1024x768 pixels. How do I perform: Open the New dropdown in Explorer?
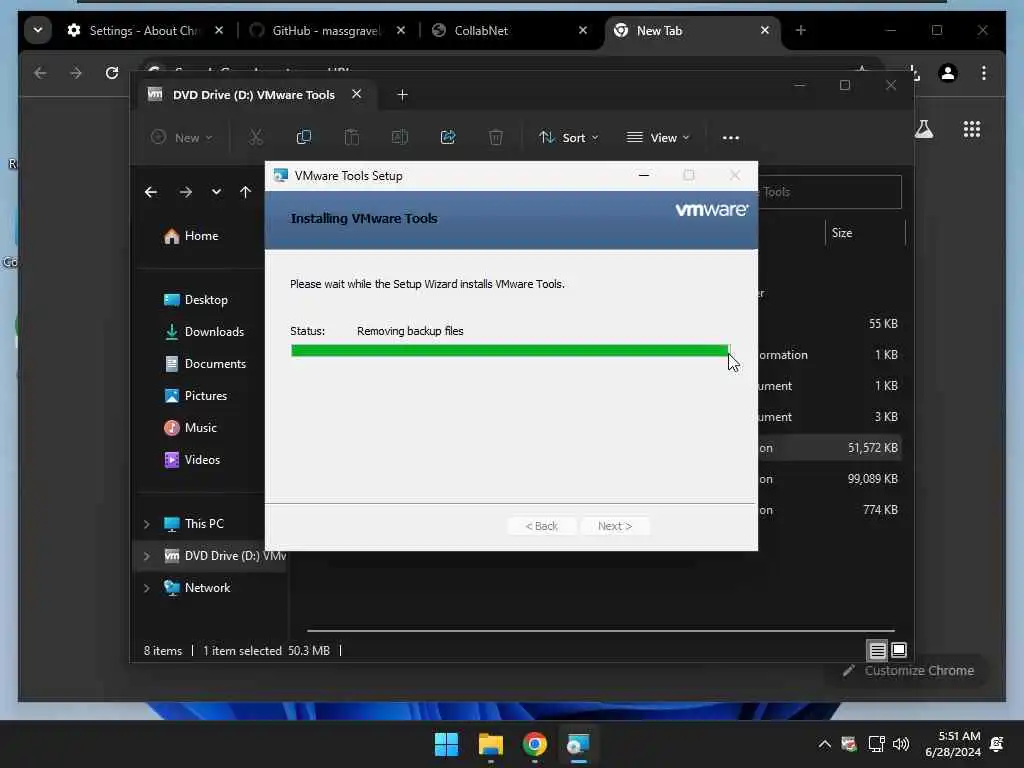182,138
